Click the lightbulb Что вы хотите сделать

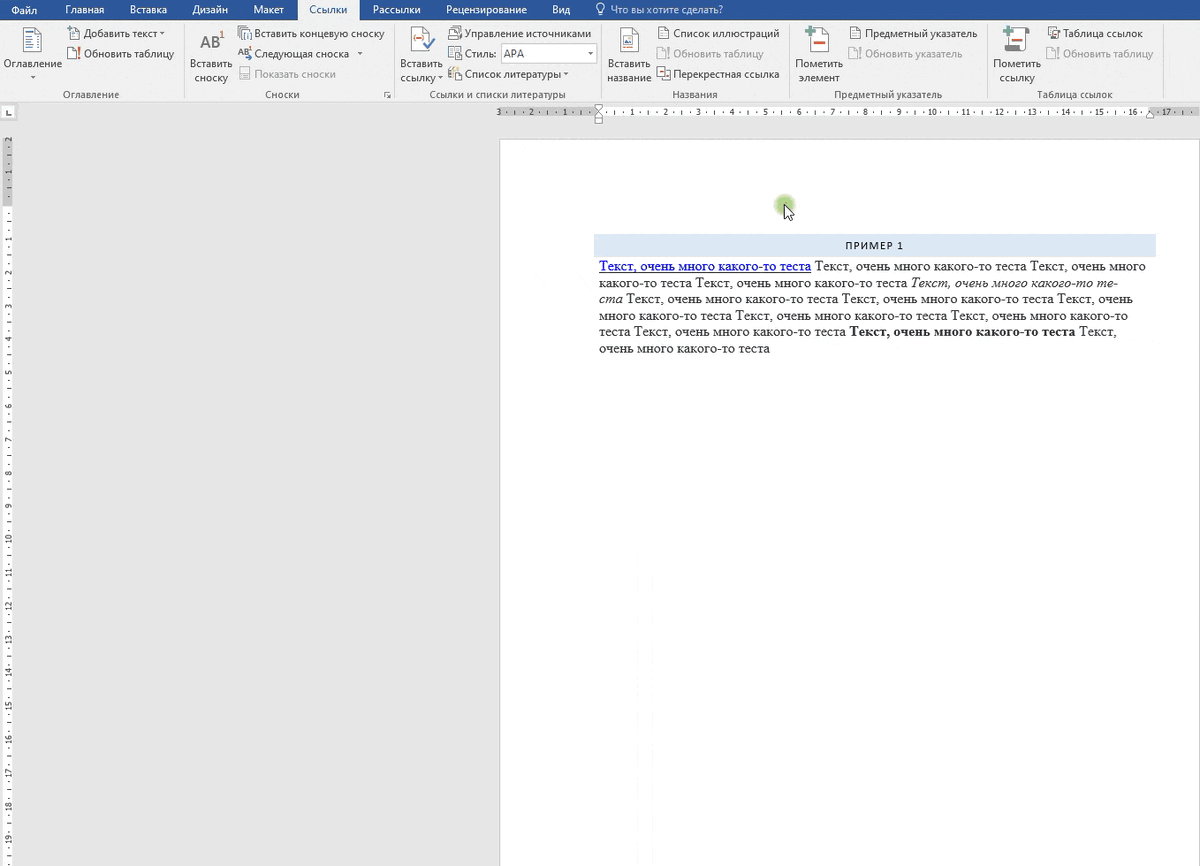pyautogui.click(x=600, y=10)
